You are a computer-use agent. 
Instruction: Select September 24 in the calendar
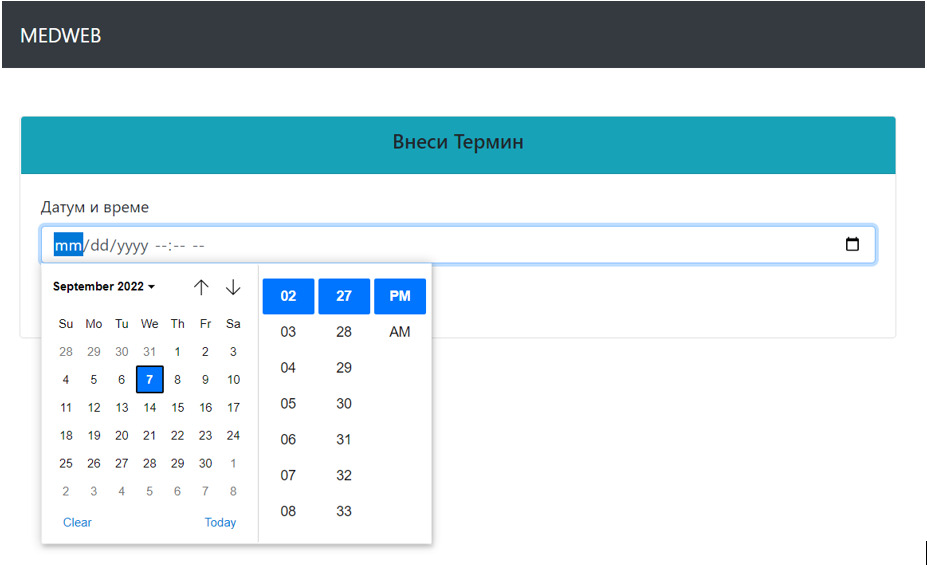[x=233, y=436]
